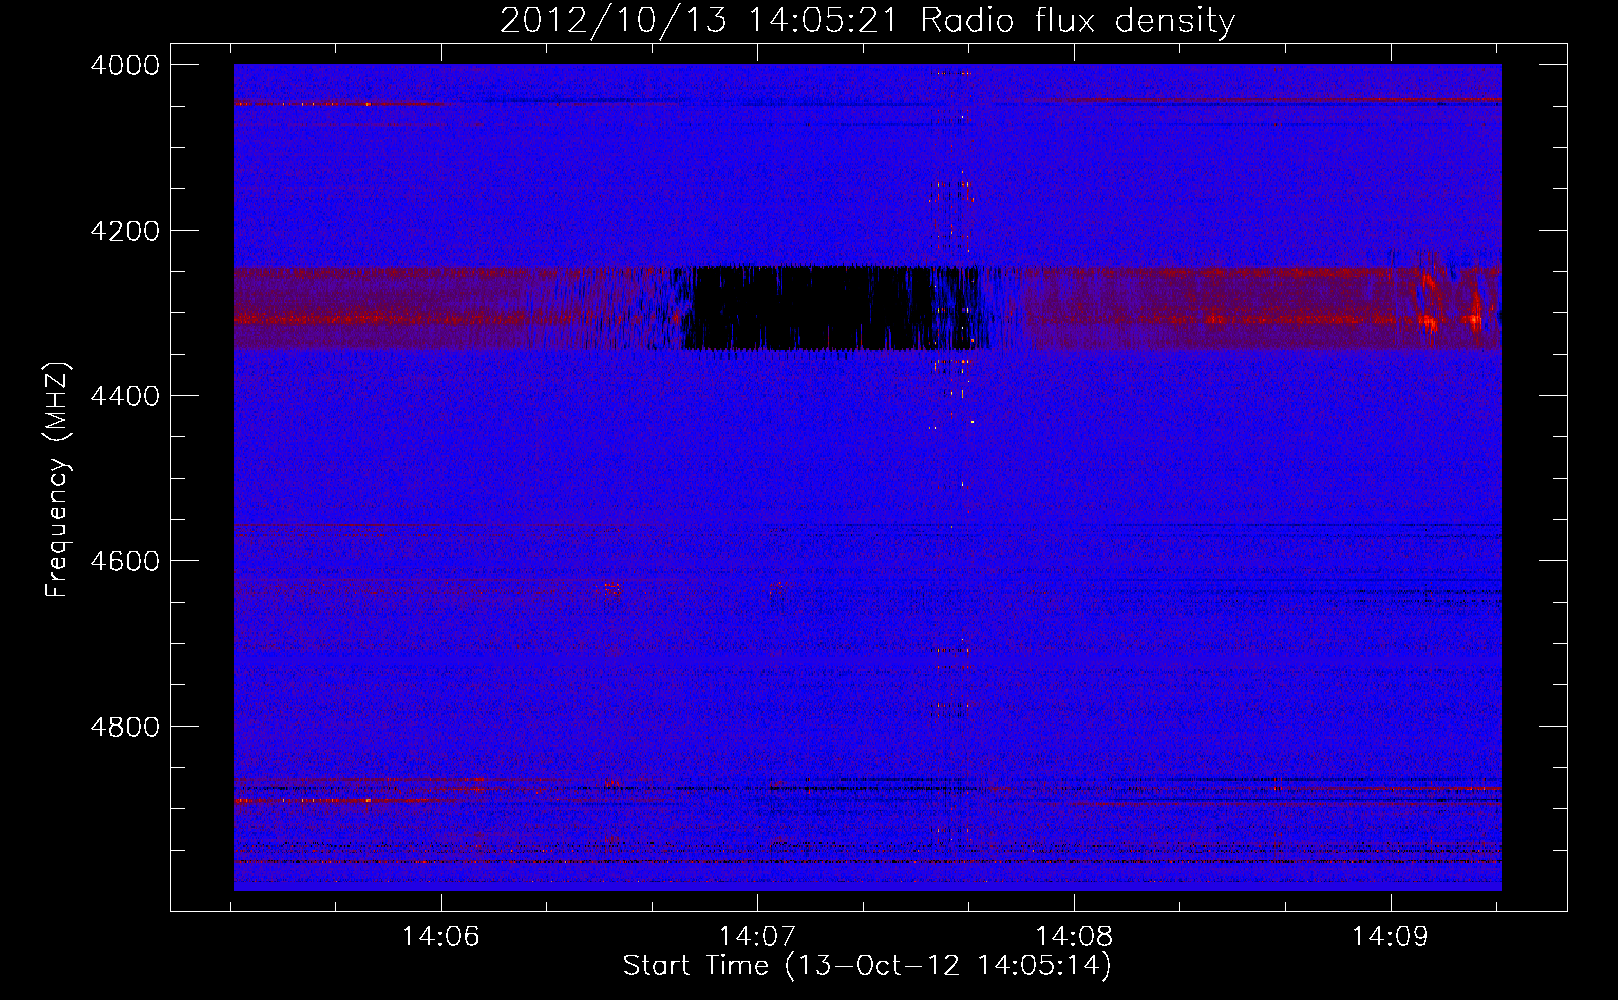Click the plot title 'Radio flux density'
Image resolution: width=1618 pixels, height=1000 pixels.
coord(1077,21)
